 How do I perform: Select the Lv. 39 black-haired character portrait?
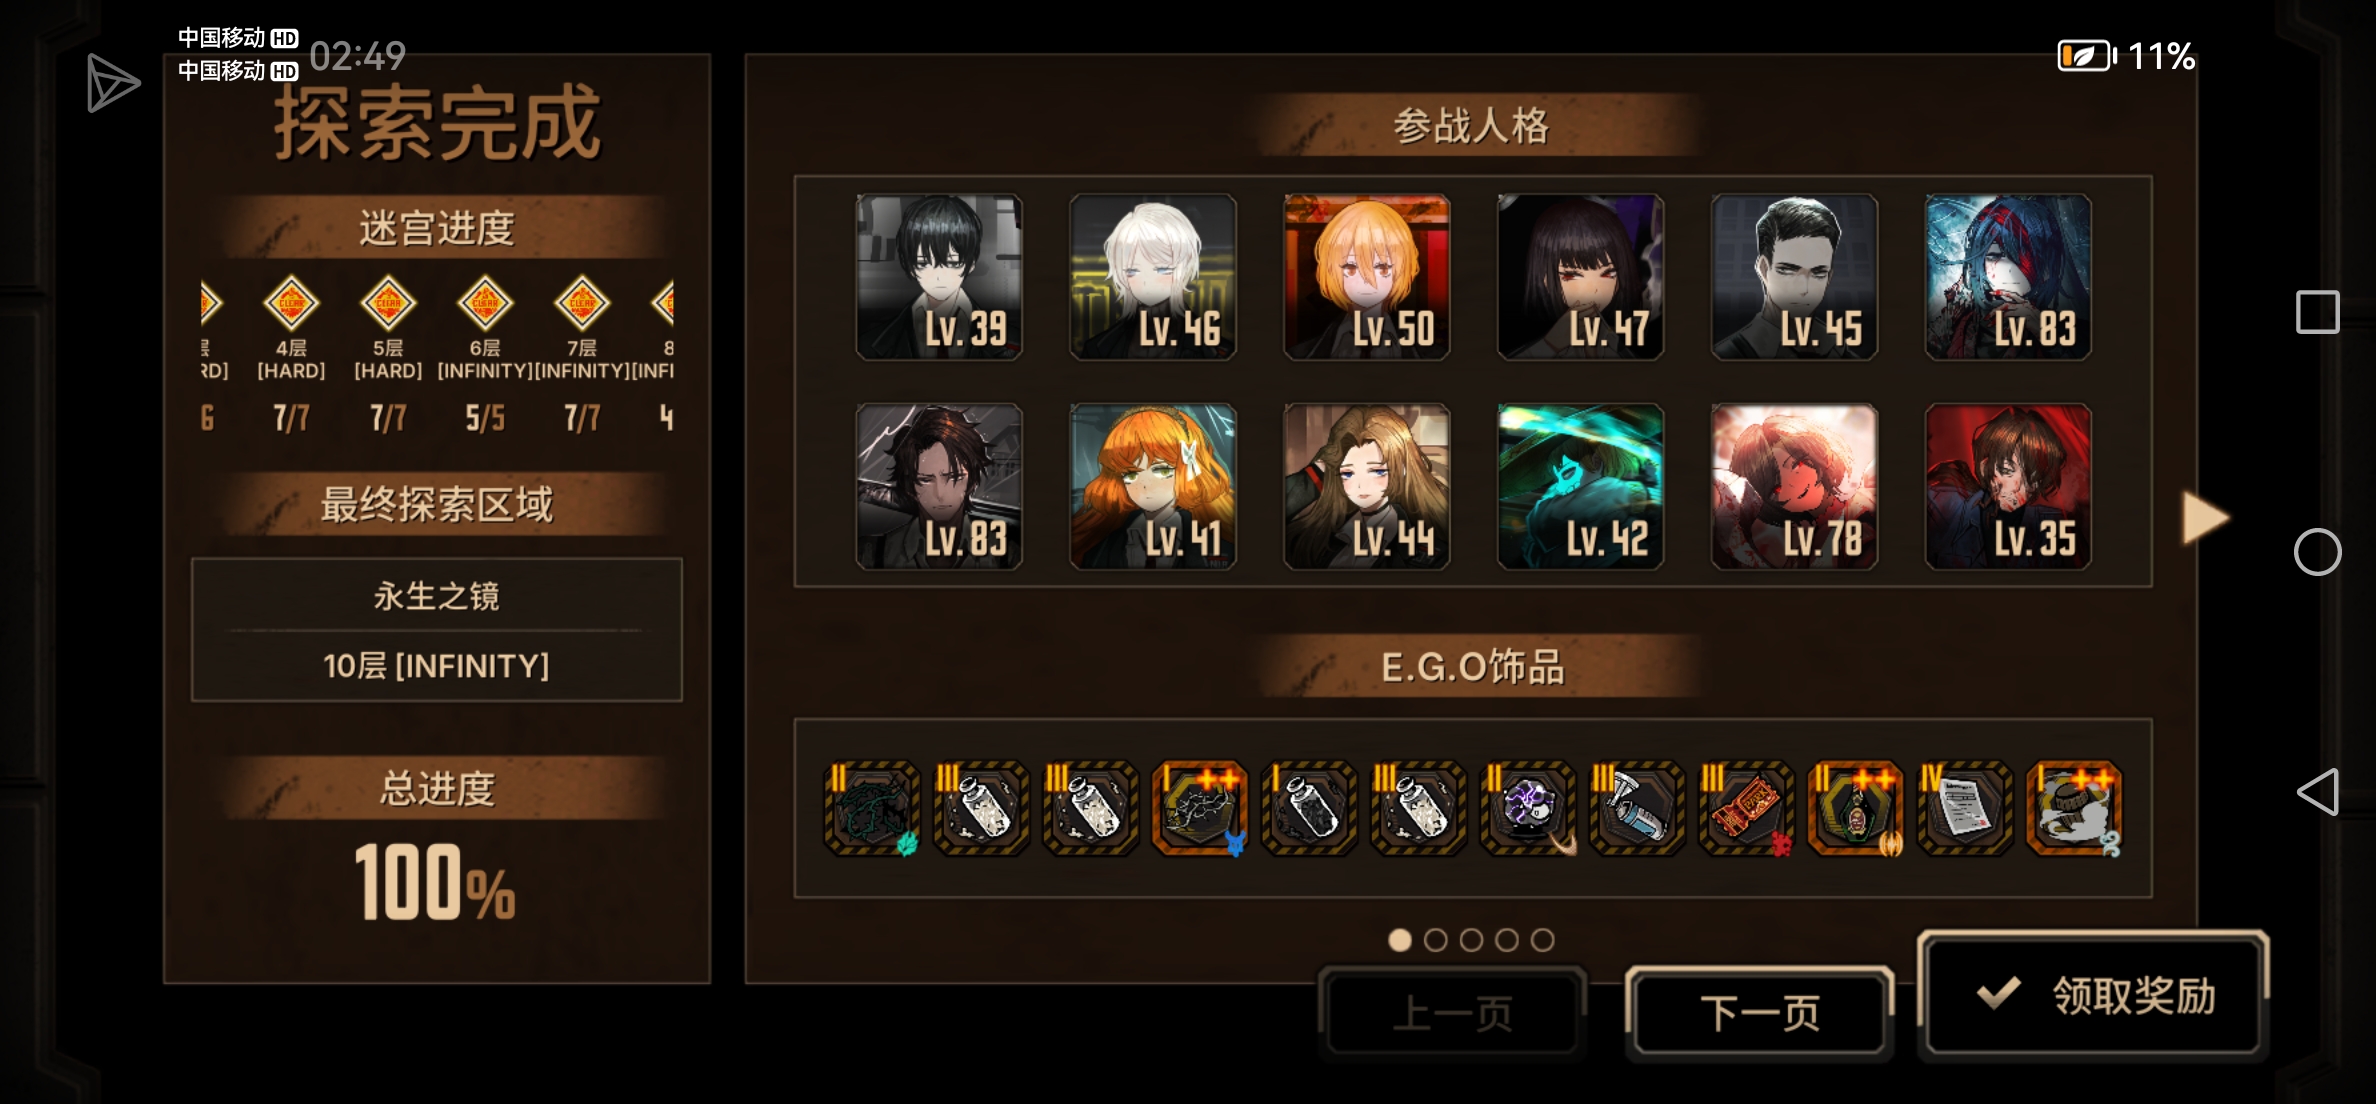(x=939, y=277)
